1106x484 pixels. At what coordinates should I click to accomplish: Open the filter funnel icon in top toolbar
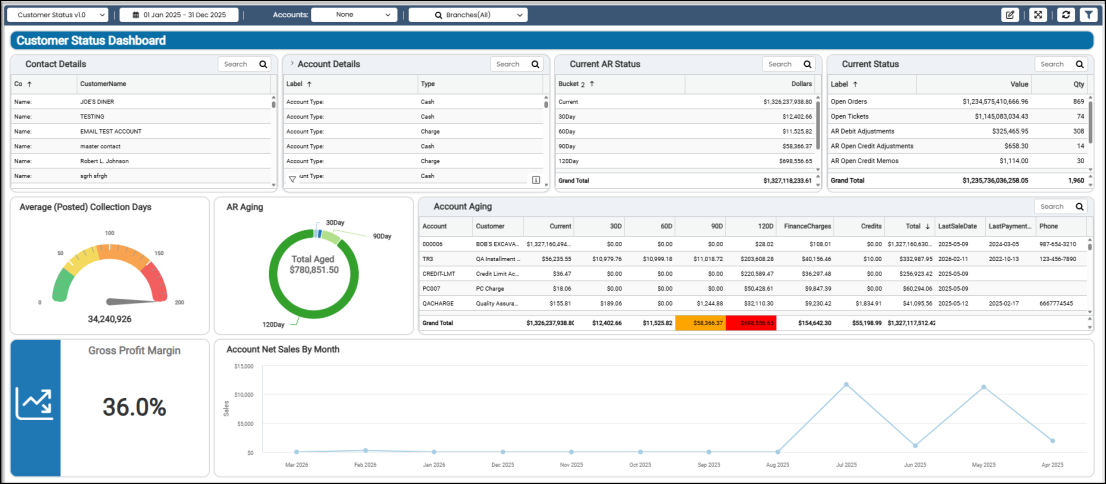pyautogui.click(x=1088, y=15)
